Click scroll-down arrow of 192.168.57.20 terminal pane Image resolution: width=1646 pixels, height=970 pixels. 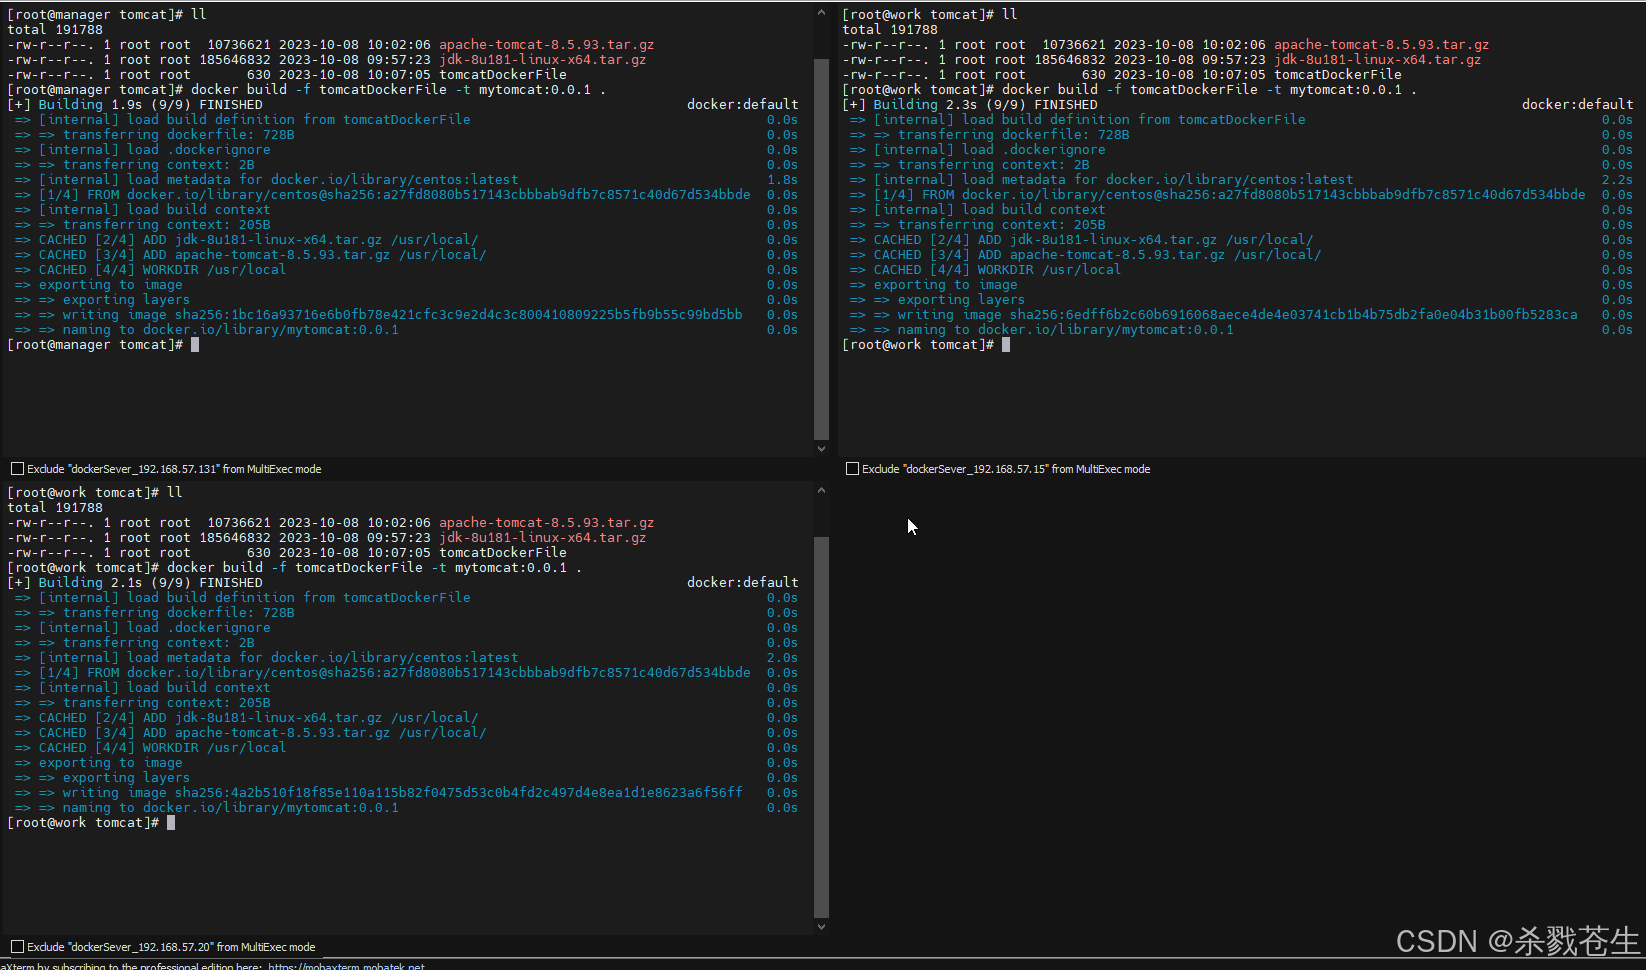click(x=821, y=927)
